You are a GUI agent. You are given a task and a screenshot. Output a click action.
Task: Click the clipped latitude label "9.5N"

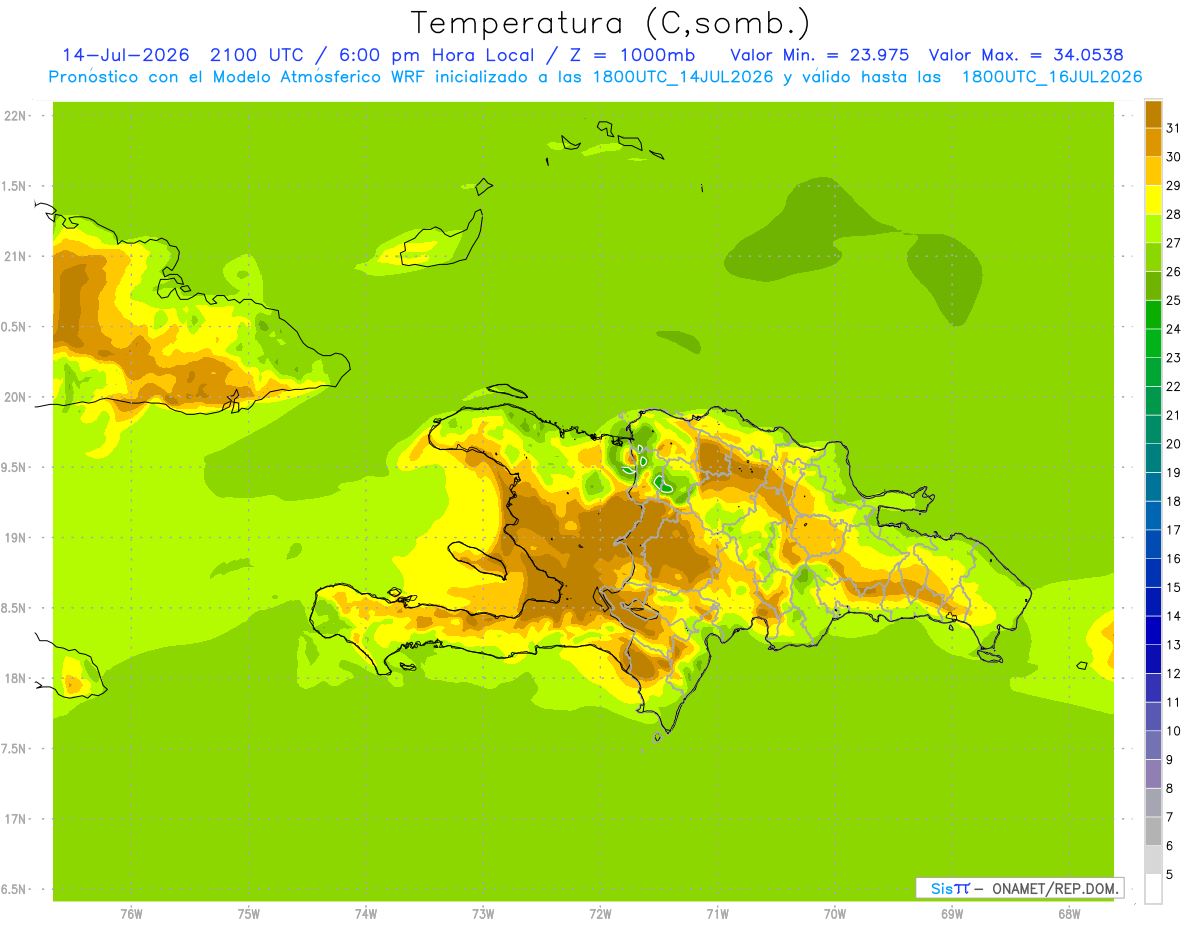(14, 467)
